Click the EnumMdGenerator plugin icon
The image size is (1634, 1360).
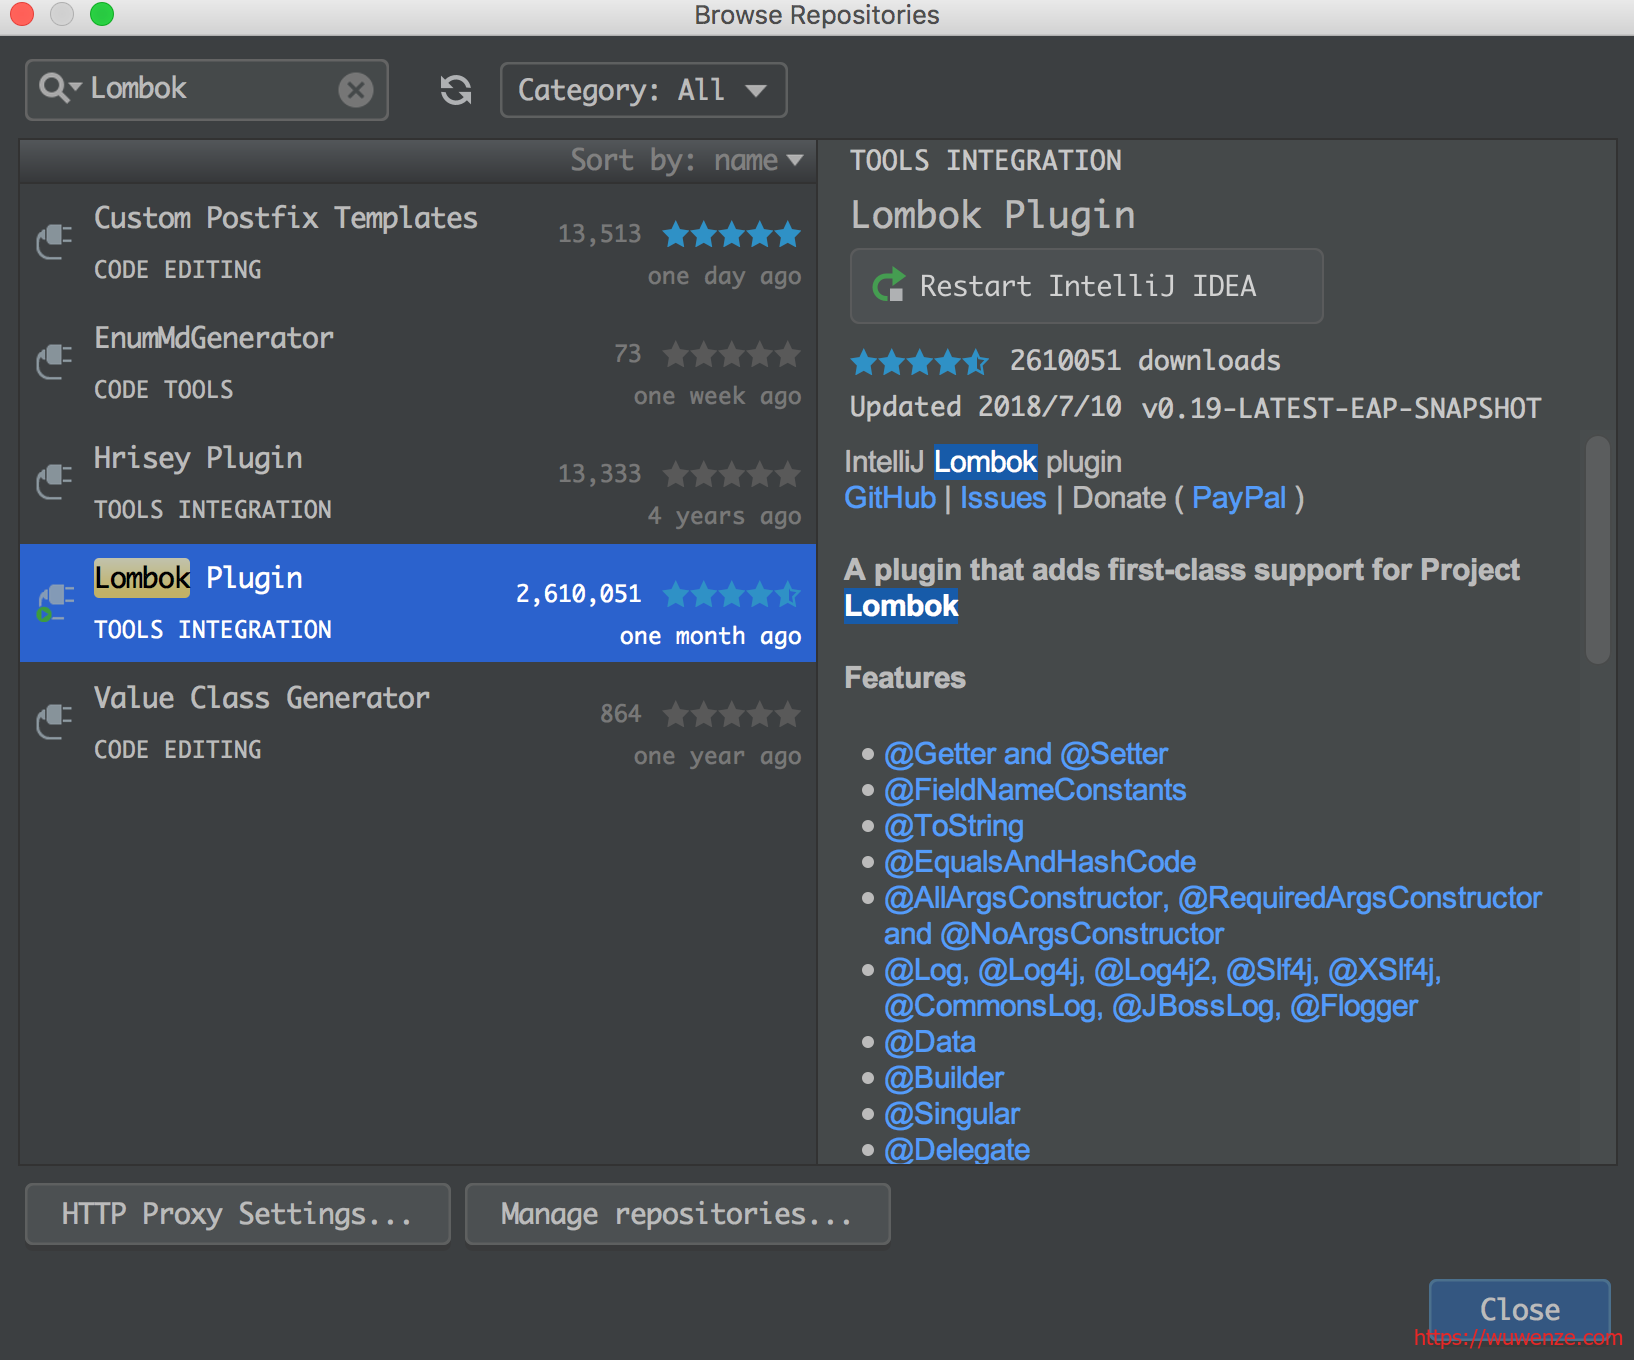click(55, 361)
